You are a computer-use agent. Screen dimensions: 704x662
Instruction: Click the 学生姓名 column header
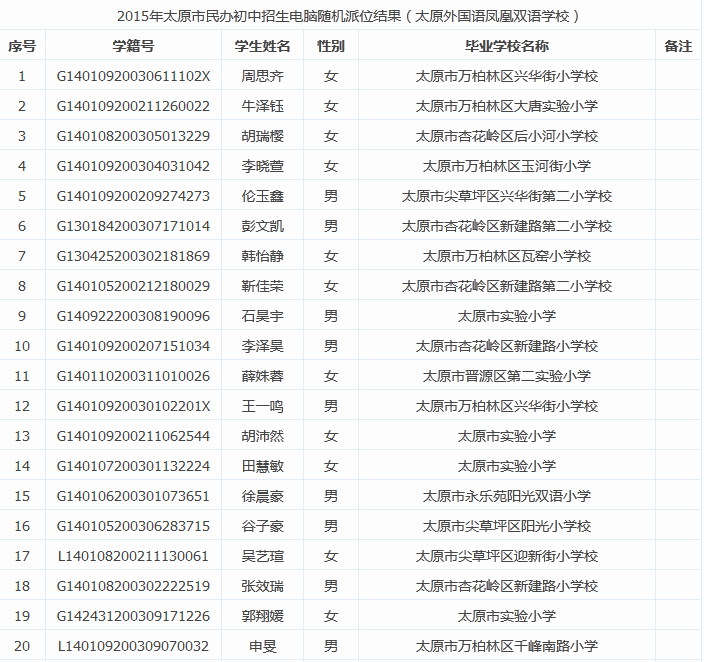pyautogui.click(x=262, y=46)
